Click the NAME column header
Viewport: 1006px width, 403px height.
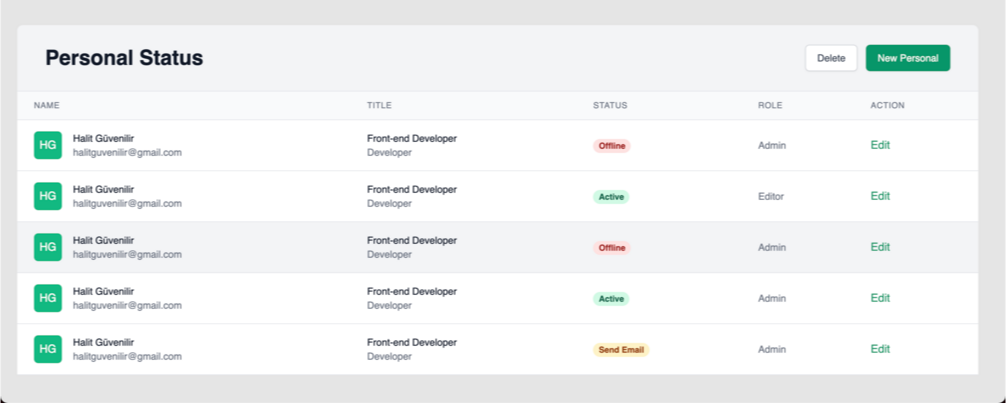tap(47, 105)
